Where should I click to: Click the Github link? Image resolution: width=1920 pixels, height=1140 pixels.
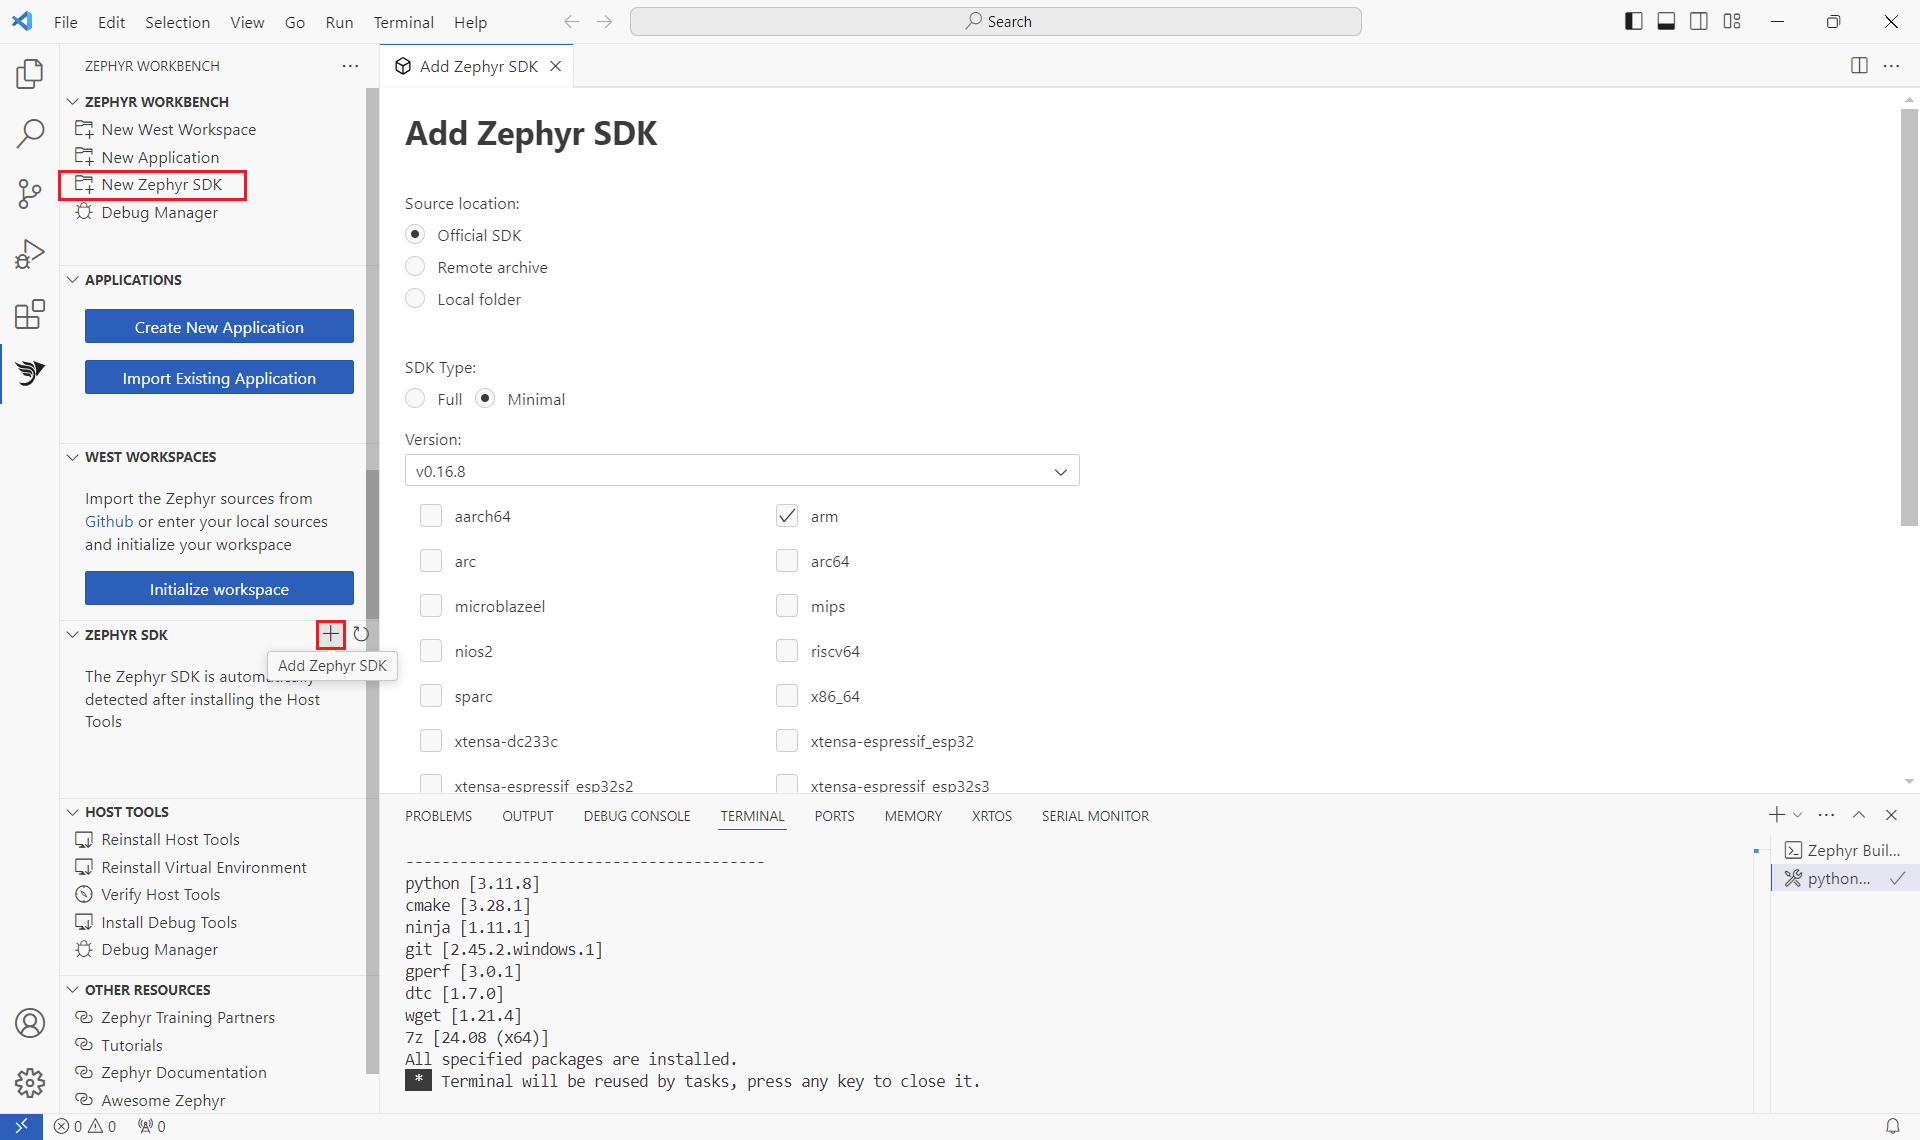coord(108,521)
